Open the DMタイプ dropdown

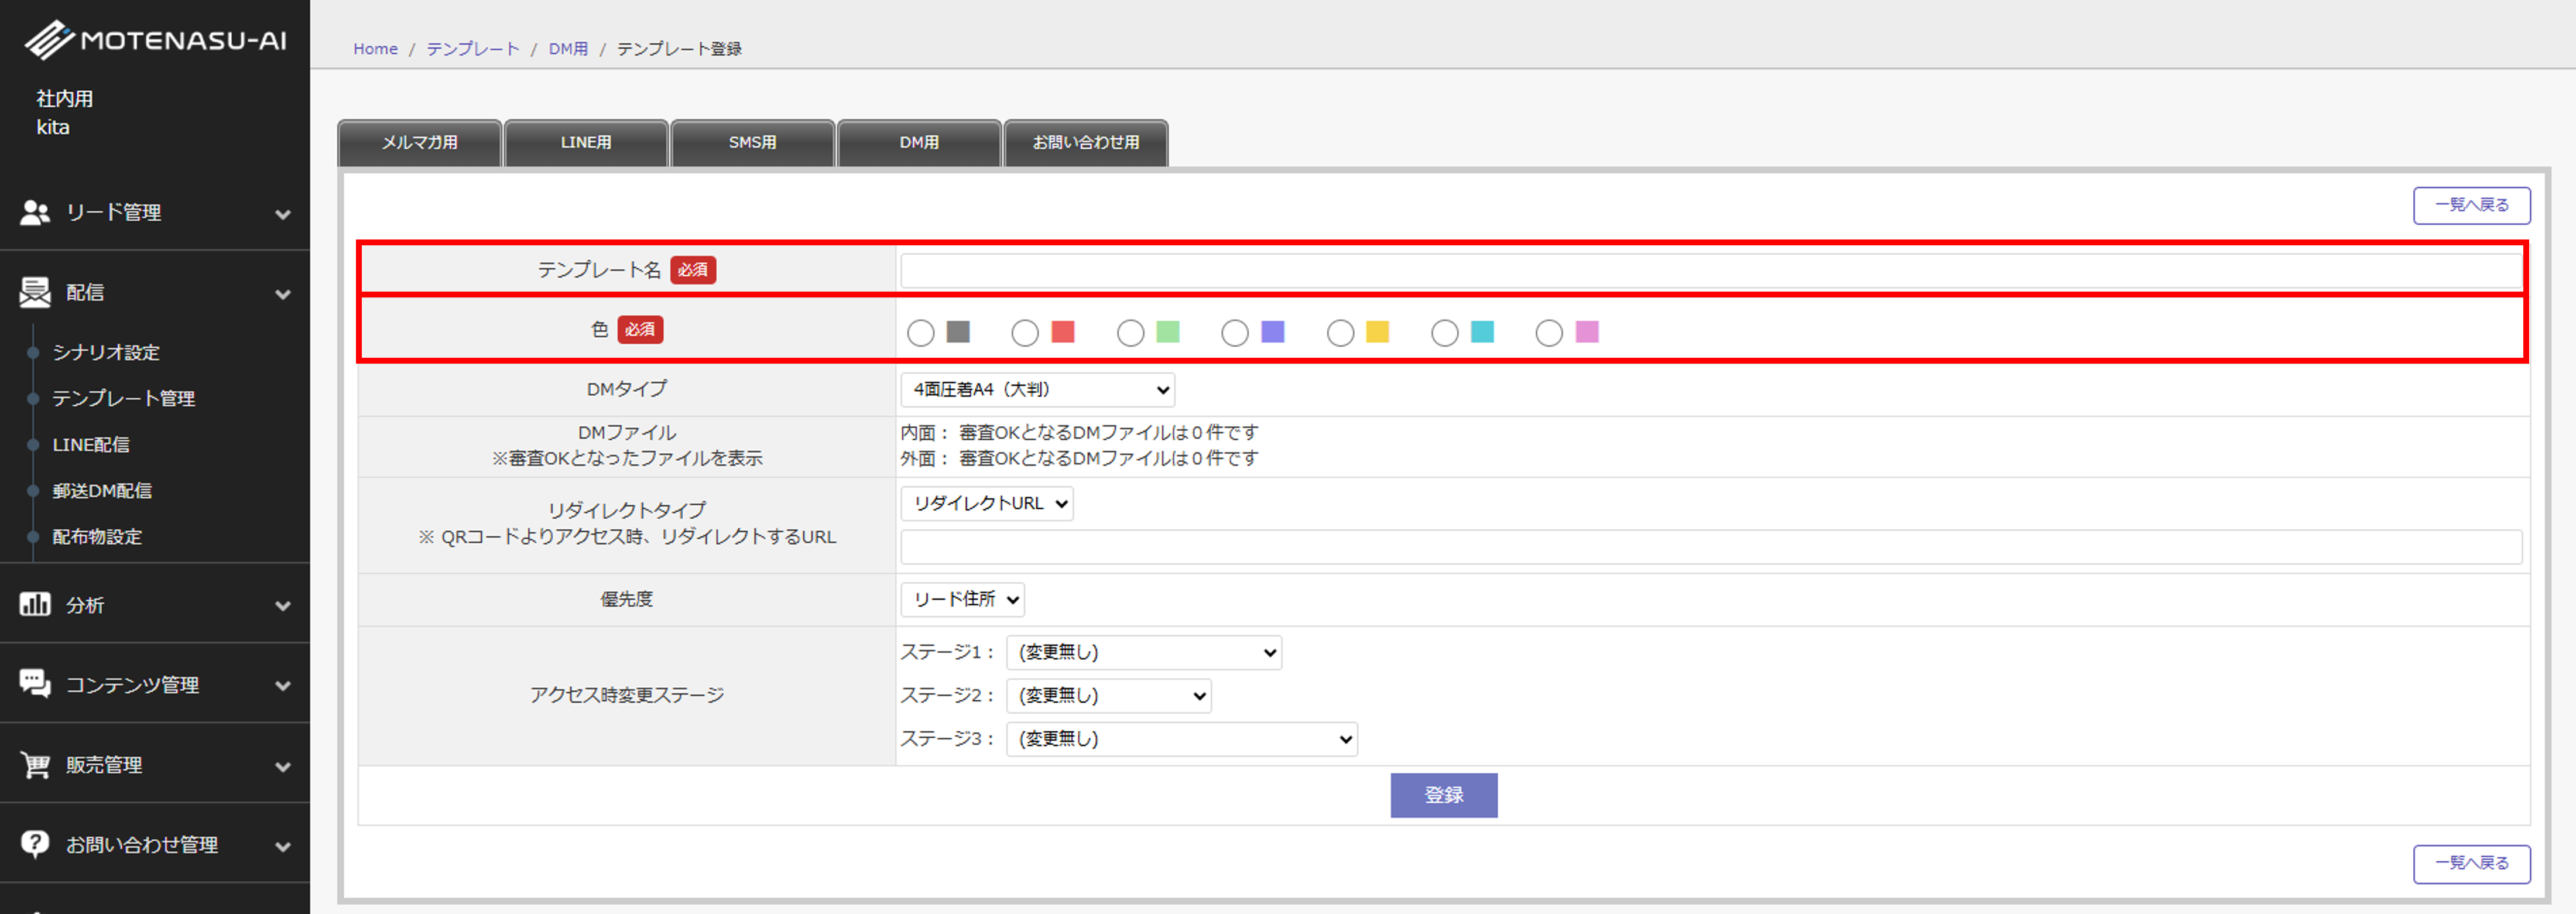(x=1037, y=390)
